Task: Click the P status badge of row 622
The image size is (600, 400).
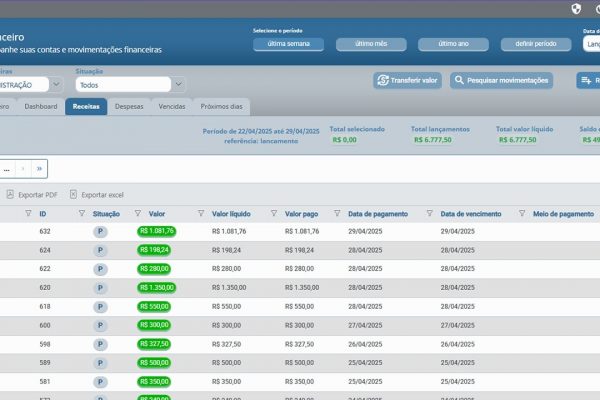Action: (x=100, y=269)
